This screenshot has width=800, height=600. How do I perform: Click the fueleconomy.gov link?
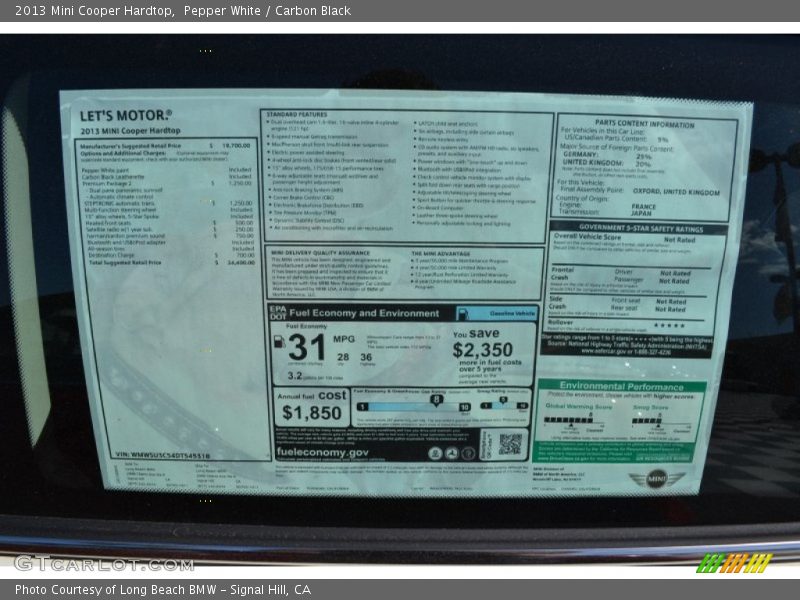[322, 452]
